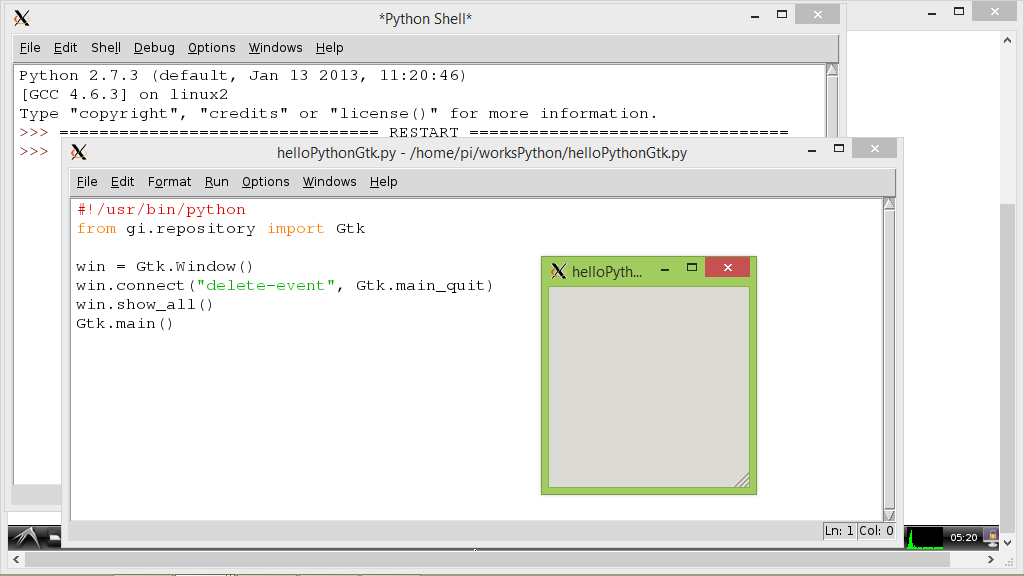This screenshot has height=576, width=1024.
Task: Click the X logo icon on the Python Shell titlebar
Action: 23,17
